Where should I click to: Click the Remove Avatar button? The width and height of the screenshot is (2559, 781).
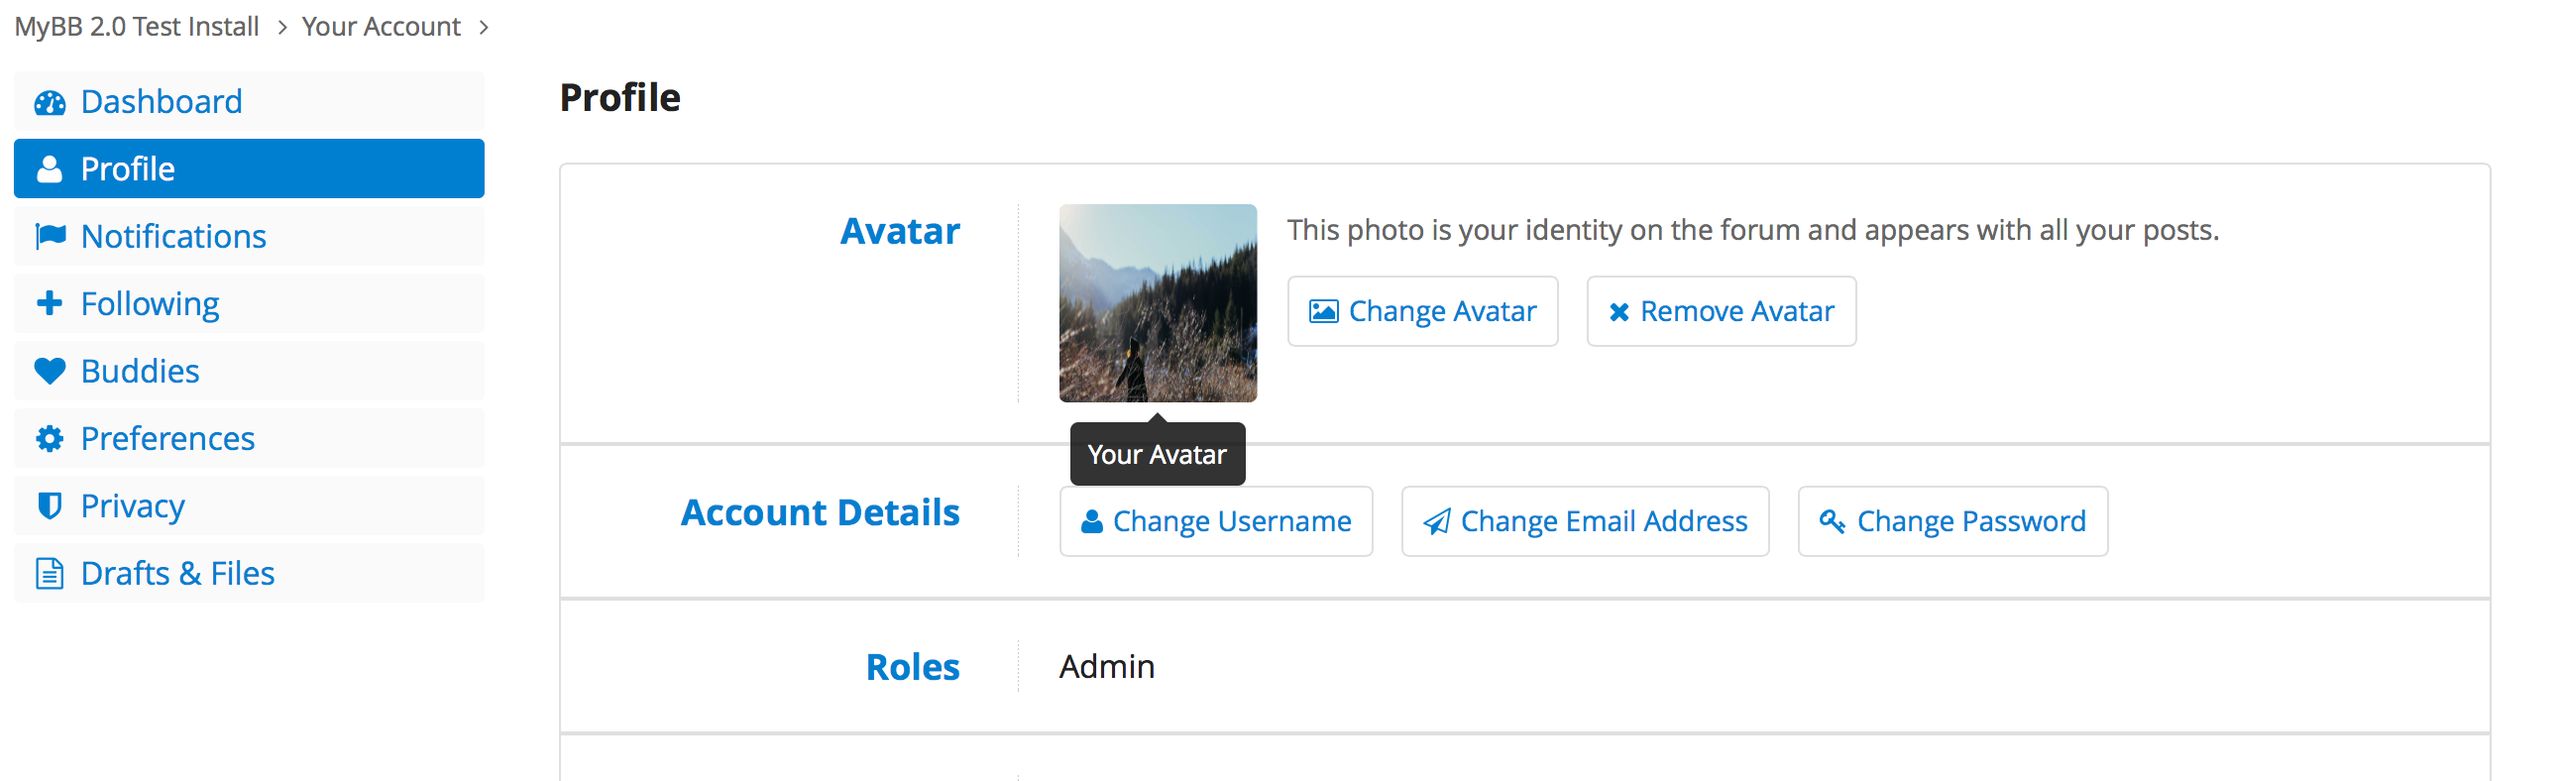[x=1721, y=311]
